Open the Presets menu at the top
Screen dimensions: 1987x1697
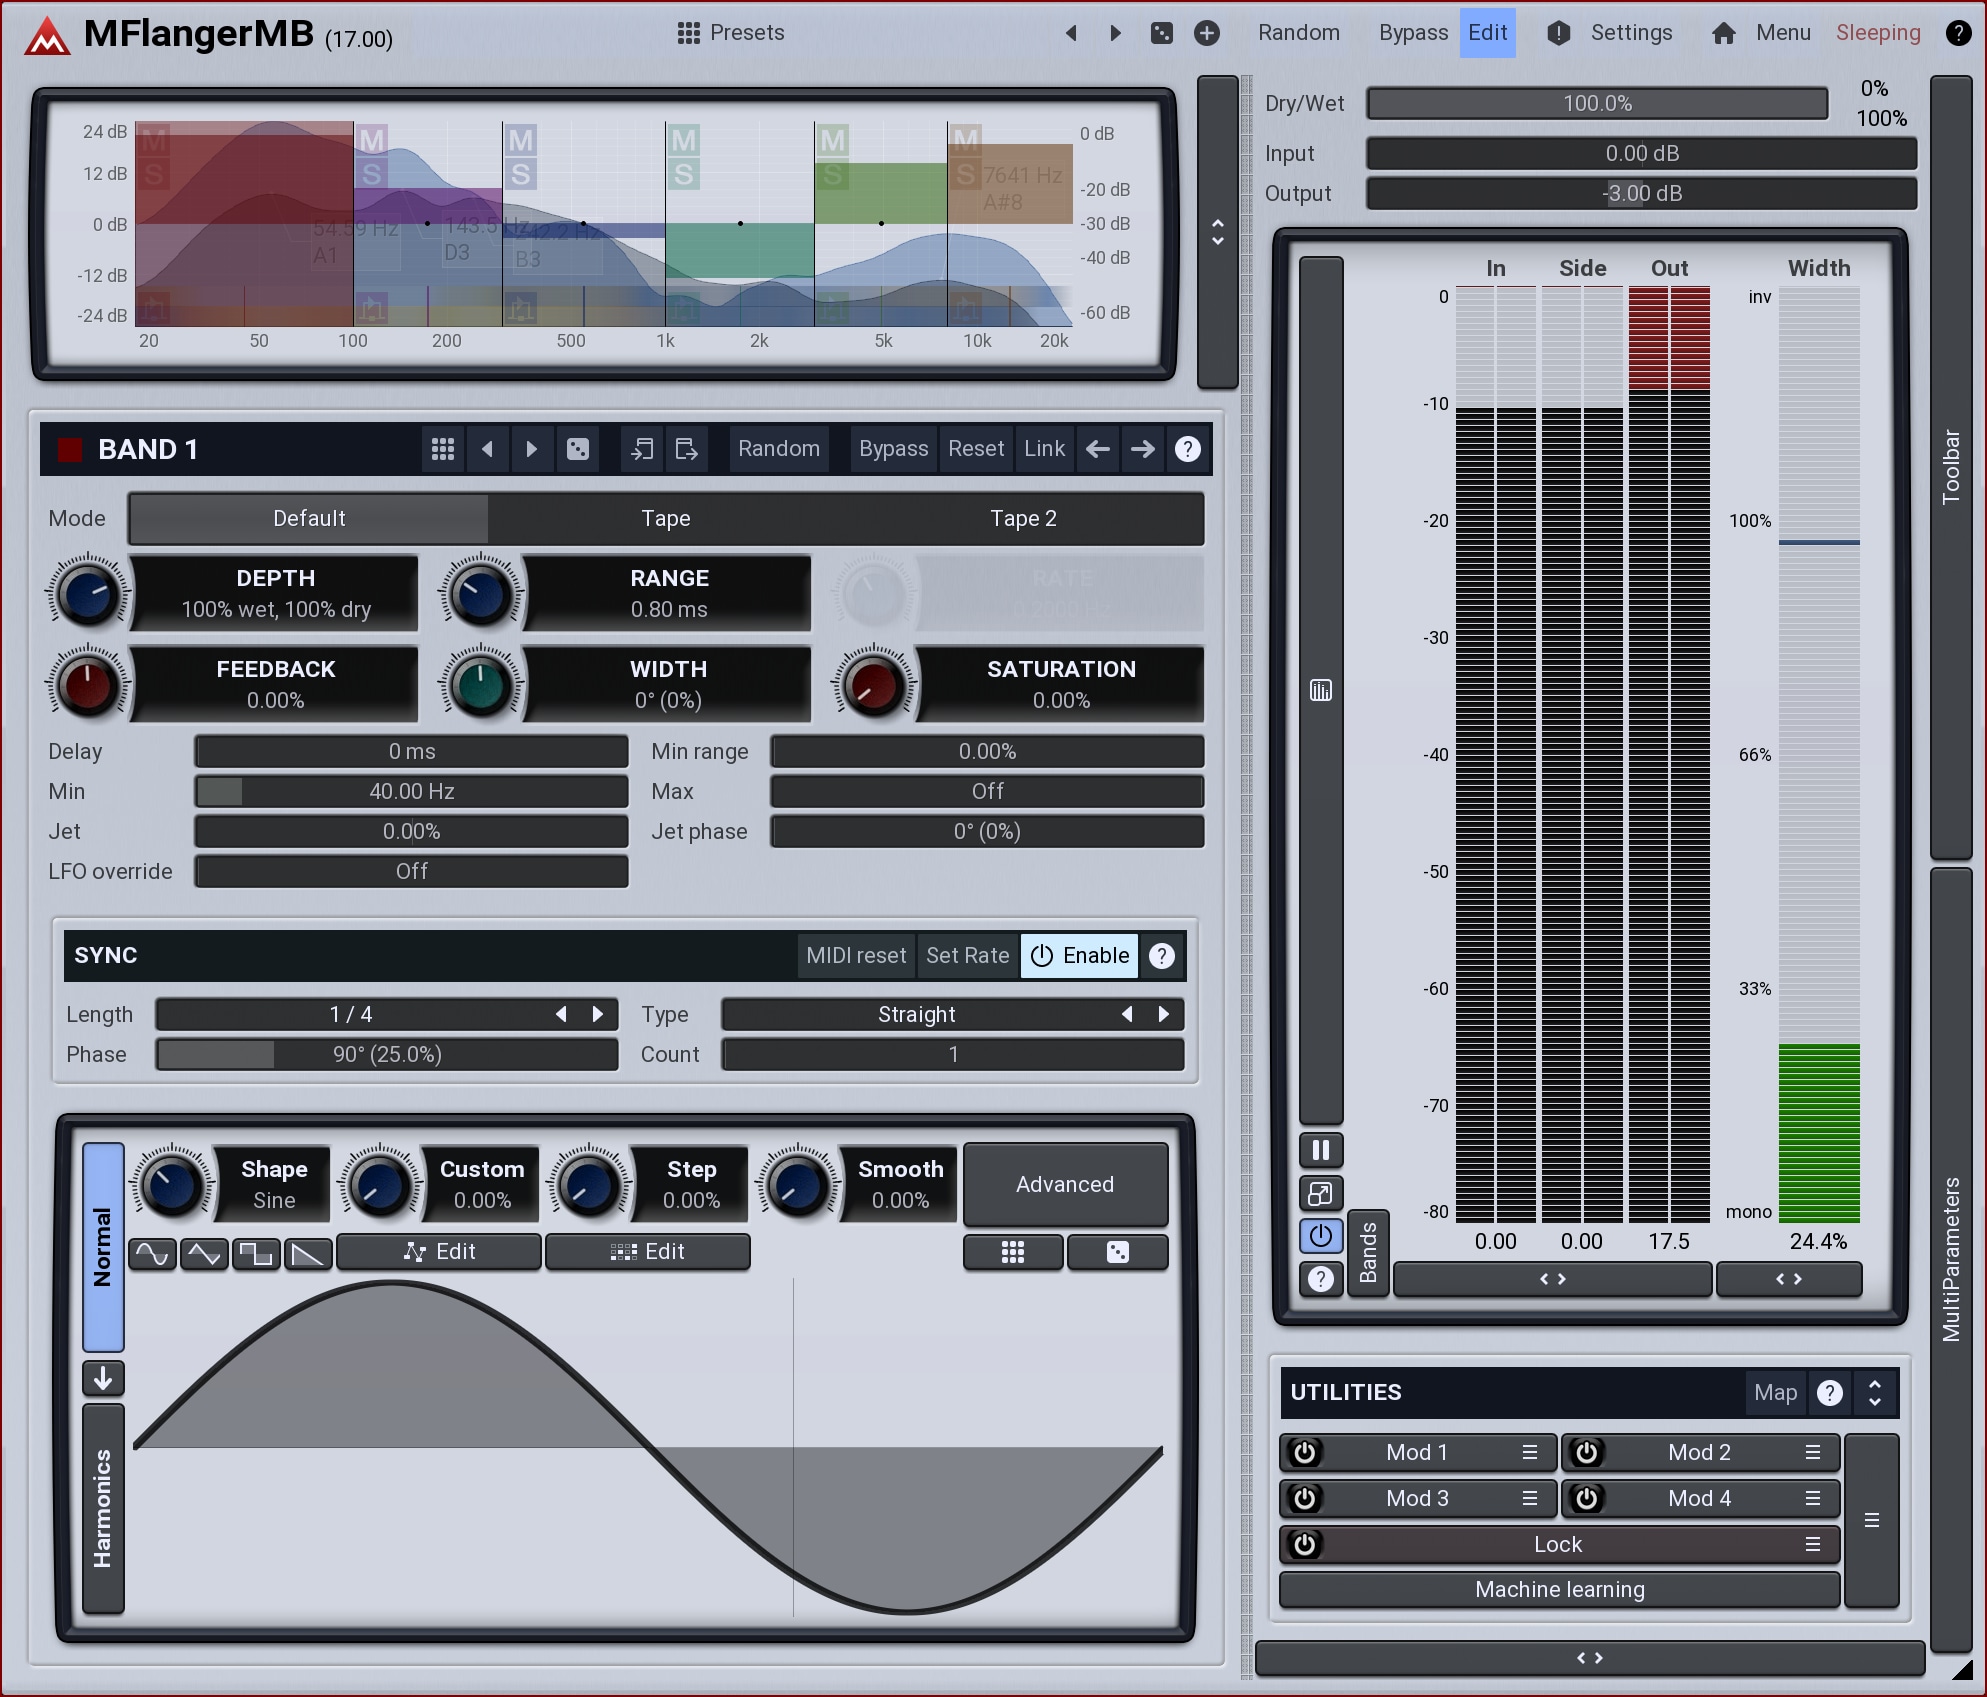tap(731, 33)
